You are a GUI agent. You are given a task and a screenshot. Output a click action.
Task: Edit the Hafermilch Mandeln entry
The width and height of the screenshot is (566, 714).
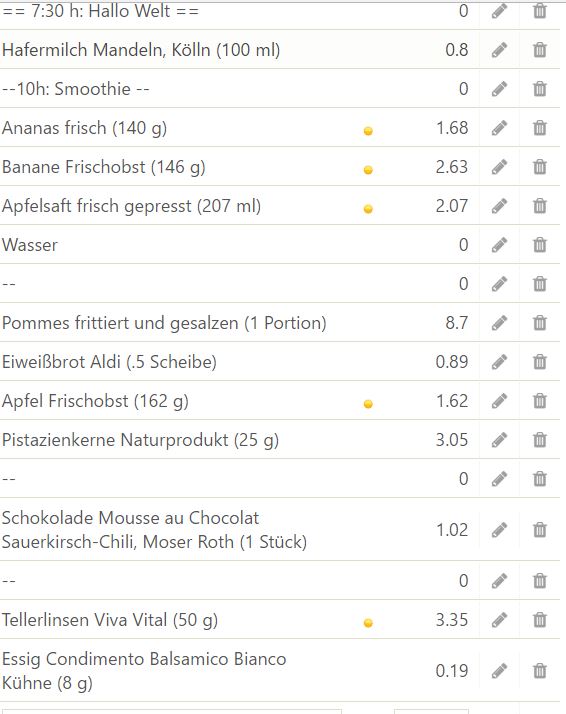coord(500,50)
